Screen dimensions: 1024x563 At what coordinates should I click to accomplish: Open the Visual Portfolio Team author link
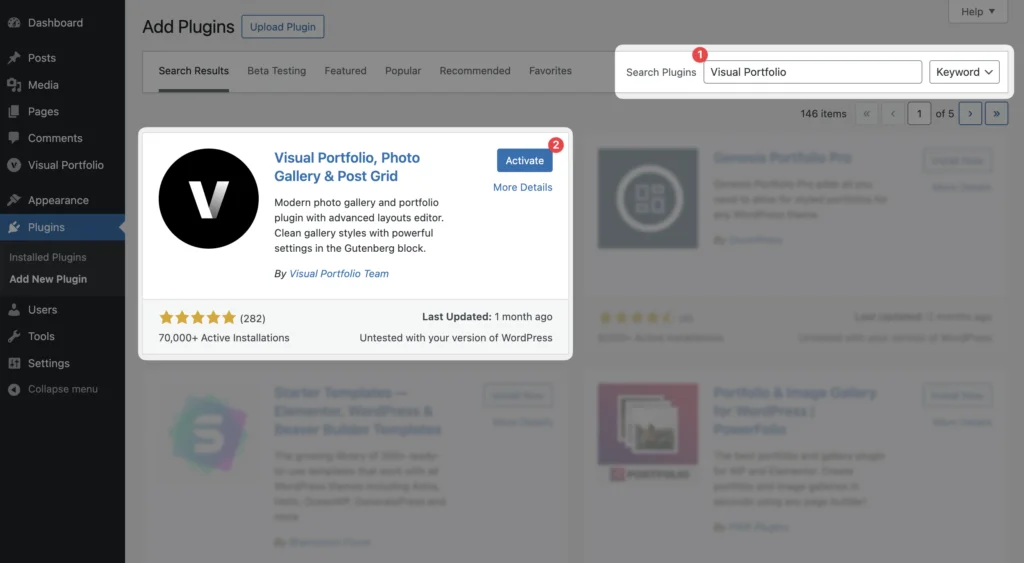(x=339, y=274)
